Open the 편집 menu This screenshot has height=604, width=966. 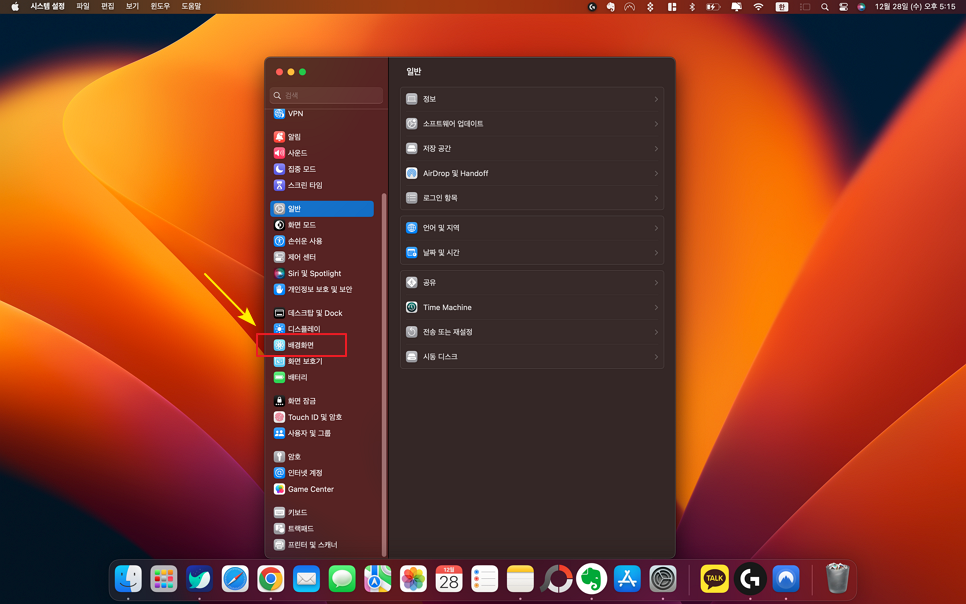108,6
